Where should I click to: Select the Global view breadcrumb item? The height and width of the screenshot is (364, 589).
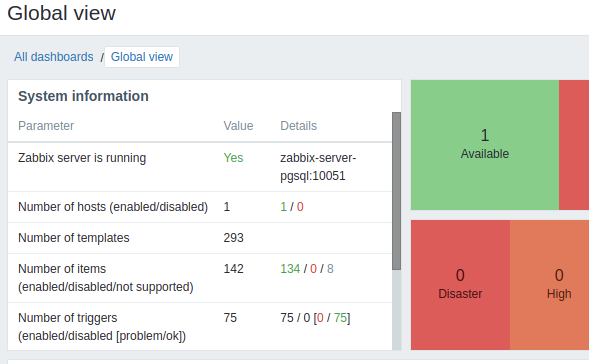click(142, 57)
